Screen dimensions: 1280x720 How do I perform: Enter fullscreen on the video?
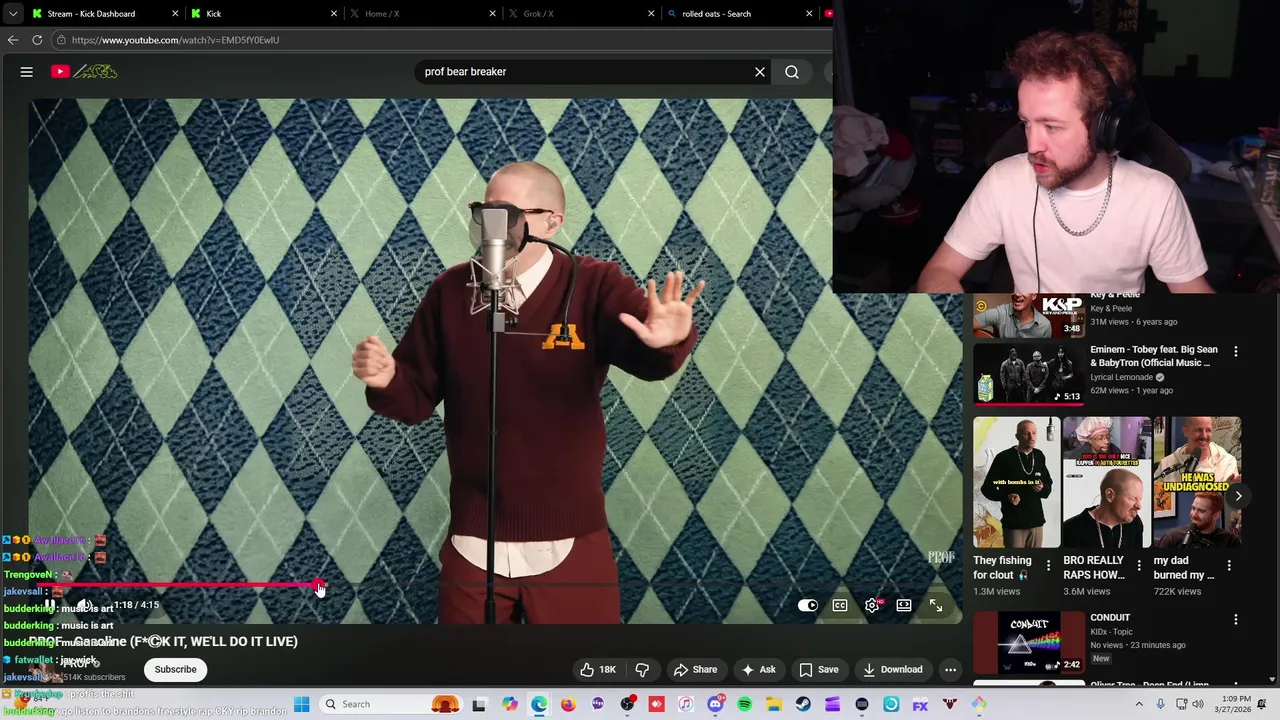[936, 605]
